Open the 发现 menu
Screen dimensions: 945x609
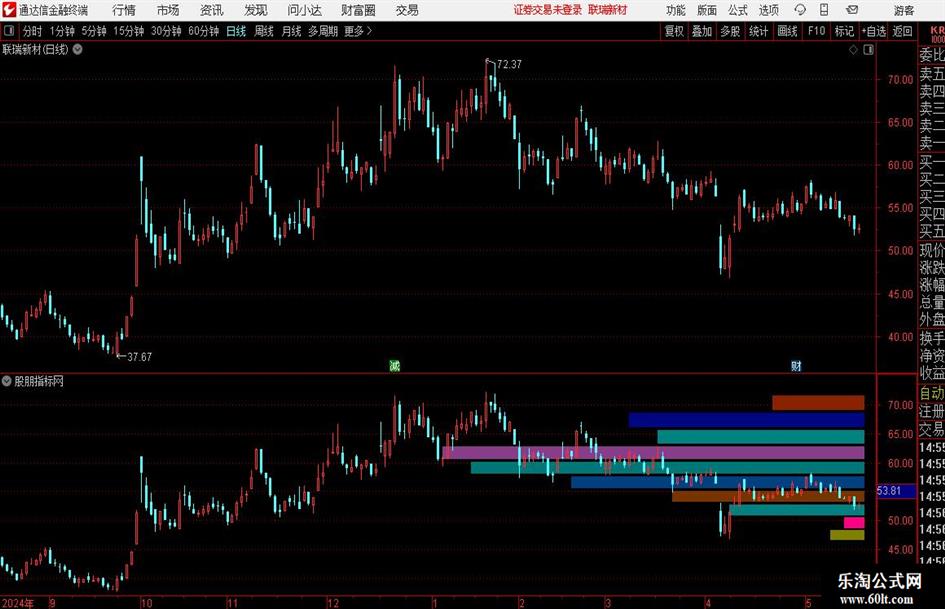[256, 10]
